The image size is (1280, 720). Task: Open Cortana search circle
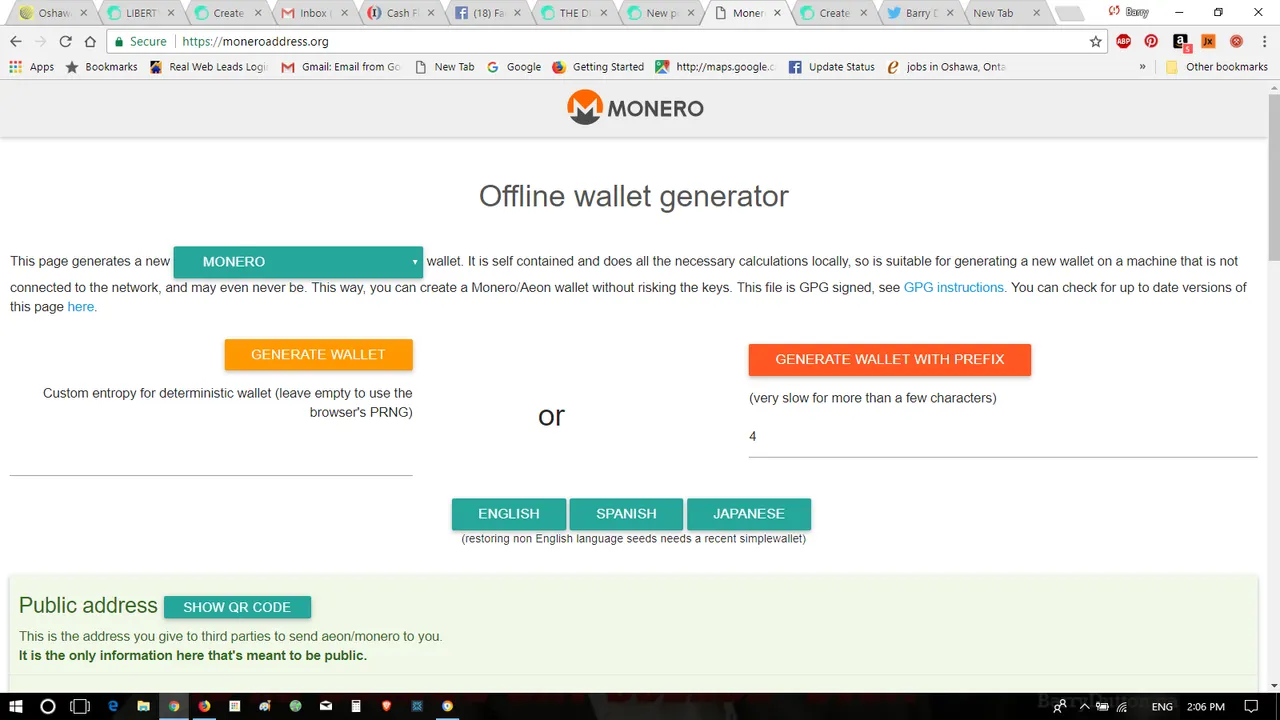click(x=47, y=706)
